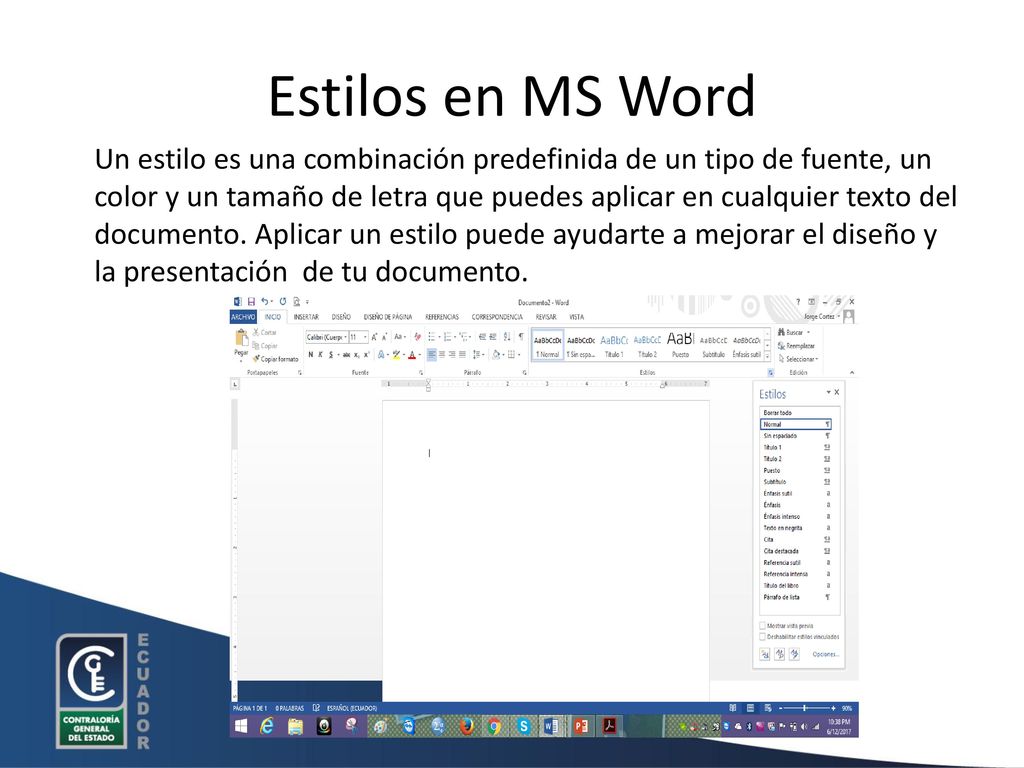Open the ARCHIVO tab
This screenshot has width=1024, height=768.
click(x=243, y=317)
